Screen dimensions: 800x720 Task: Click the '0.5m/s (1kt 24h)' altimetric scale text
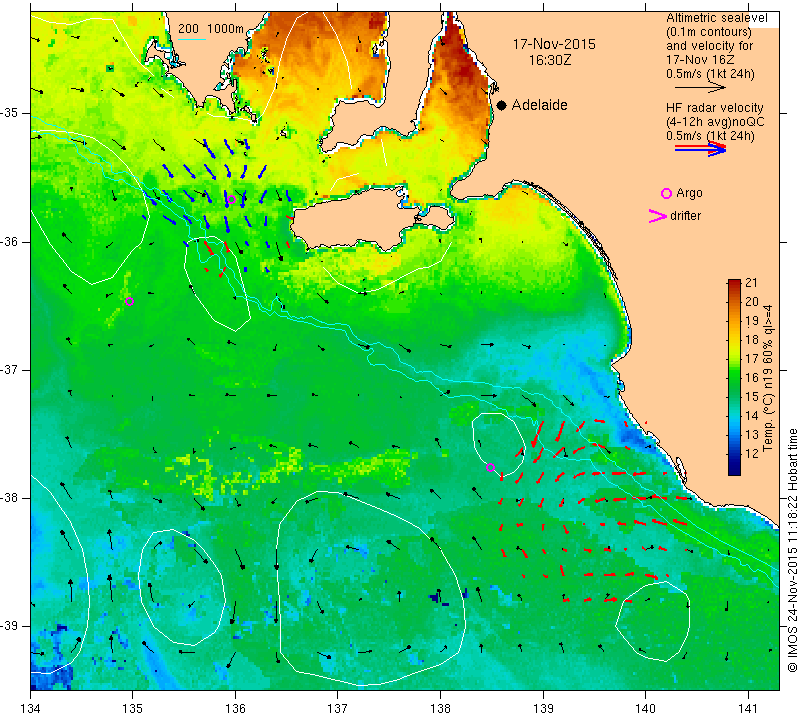point(710,74)
